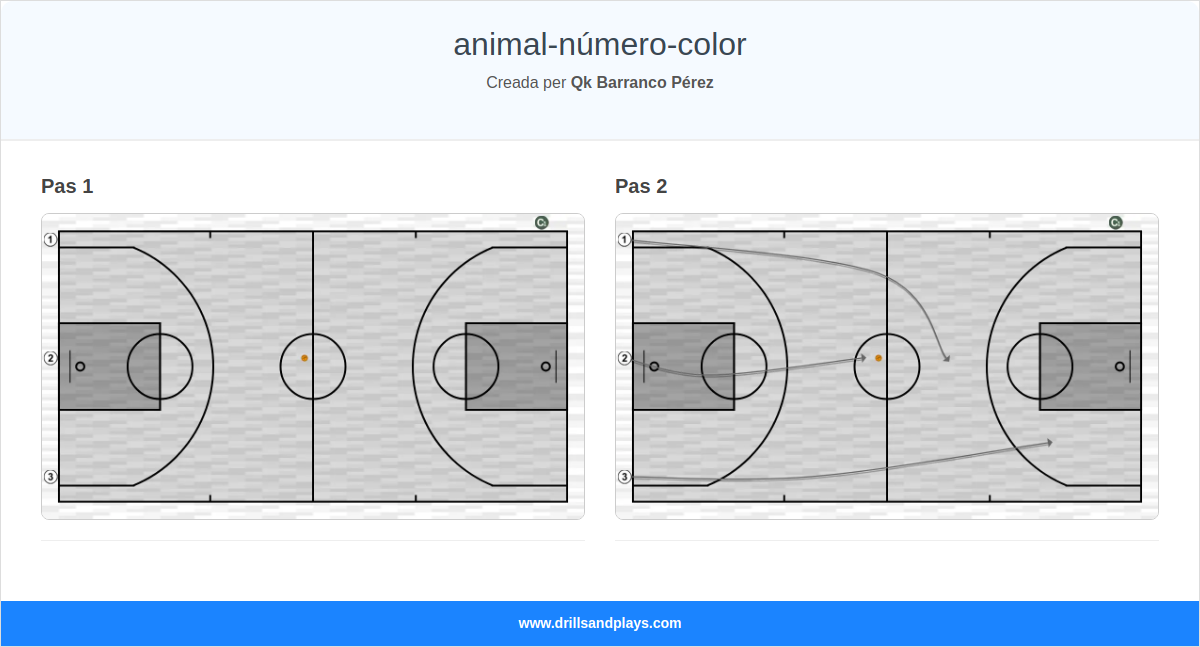Open the www.drillsandplays.com footer link
This screenshot has width=1200, height=647.
tap(600, 623)
